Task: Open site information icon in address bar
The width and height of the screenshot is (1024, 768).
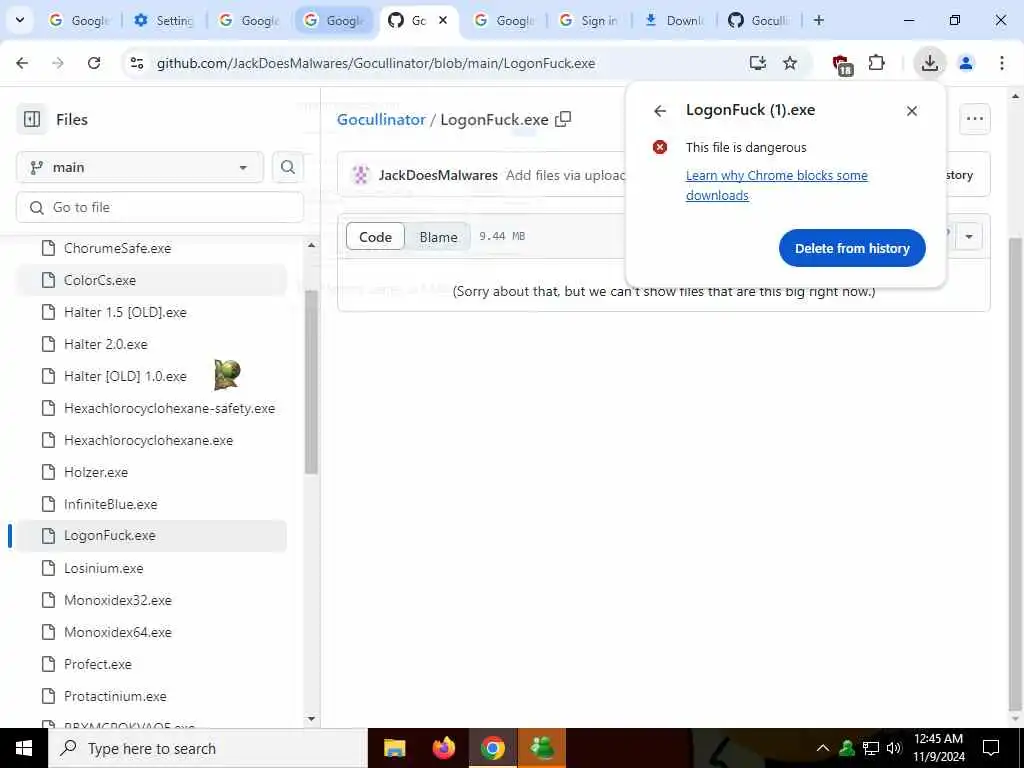Action: point(137,63)
